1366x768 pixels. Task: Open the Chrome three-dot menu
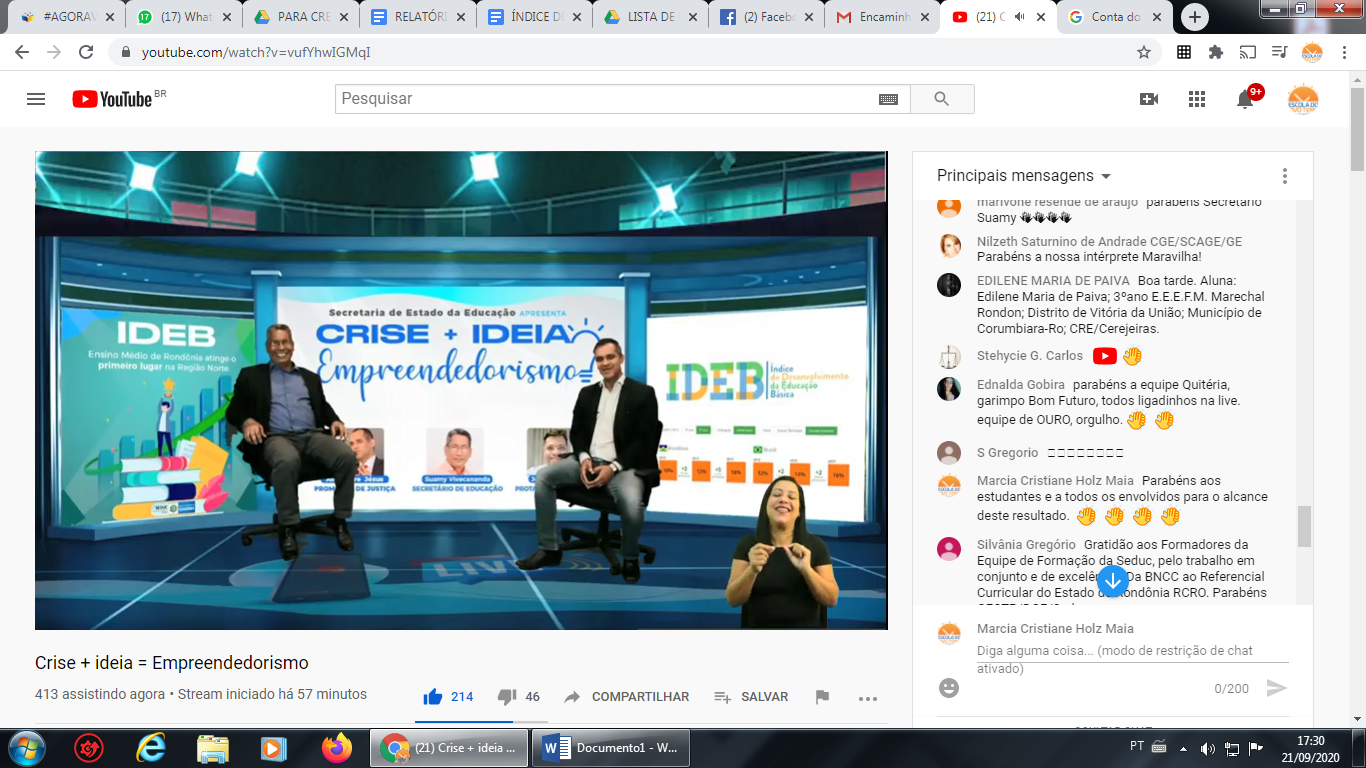tap(1345, 52)
